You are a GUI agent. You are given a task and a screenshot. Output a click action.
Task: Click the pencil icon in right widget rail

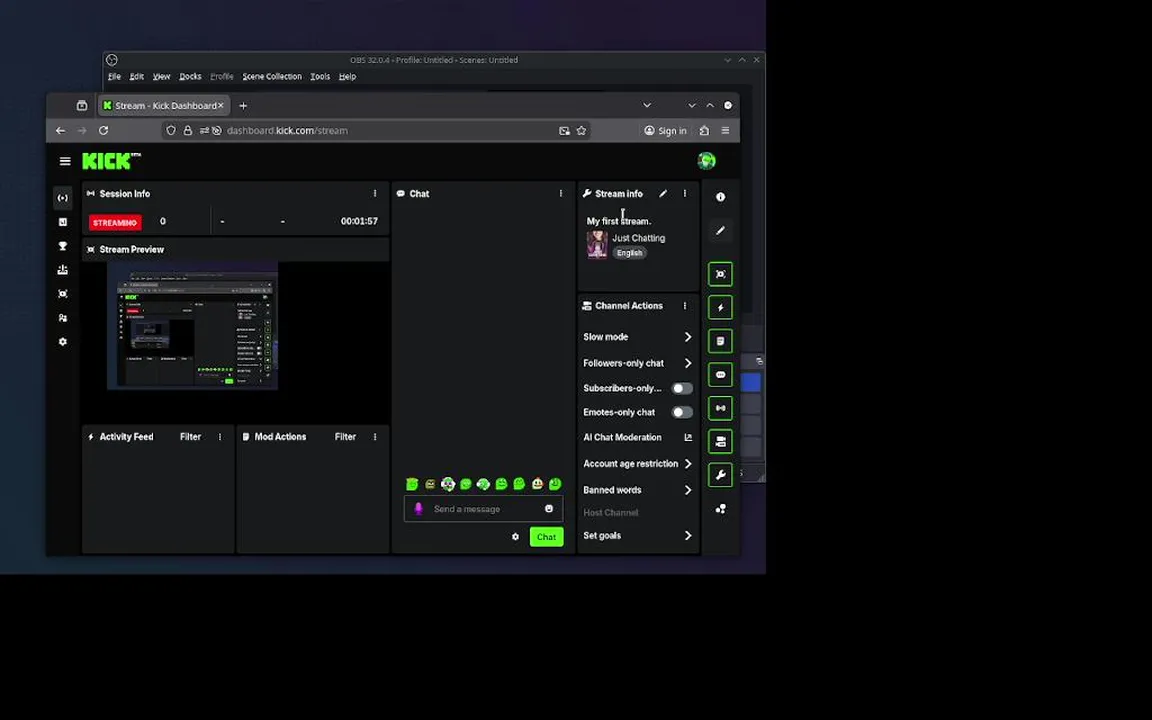pyautogui.click(x=721, y=231)
